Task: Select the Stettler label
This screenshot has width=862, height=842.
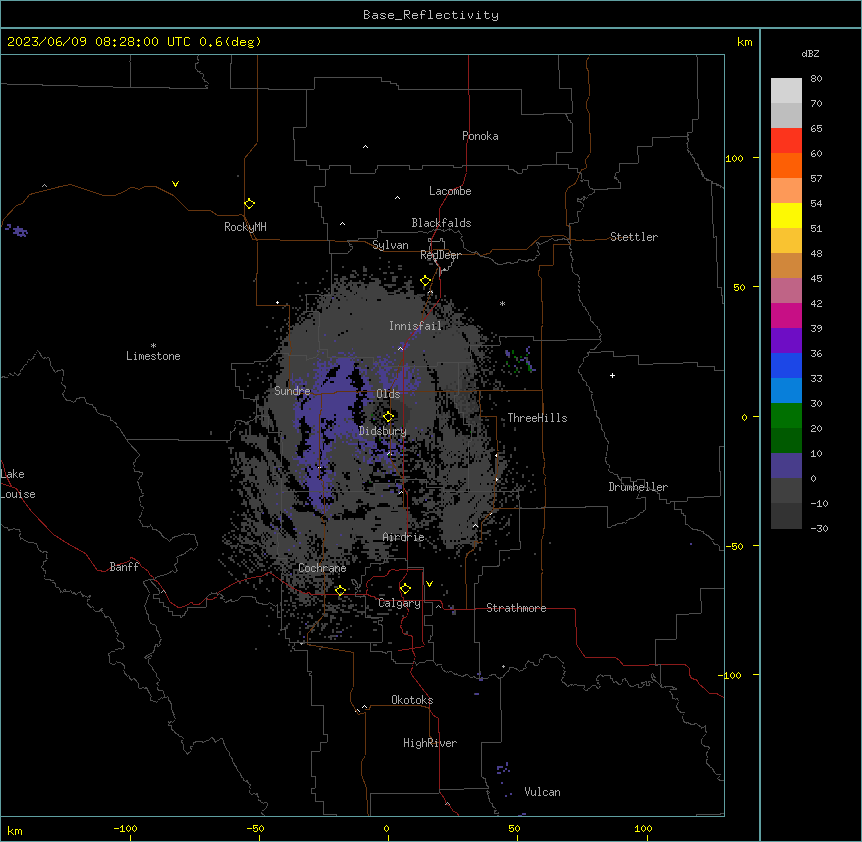Action: [634, 237]
